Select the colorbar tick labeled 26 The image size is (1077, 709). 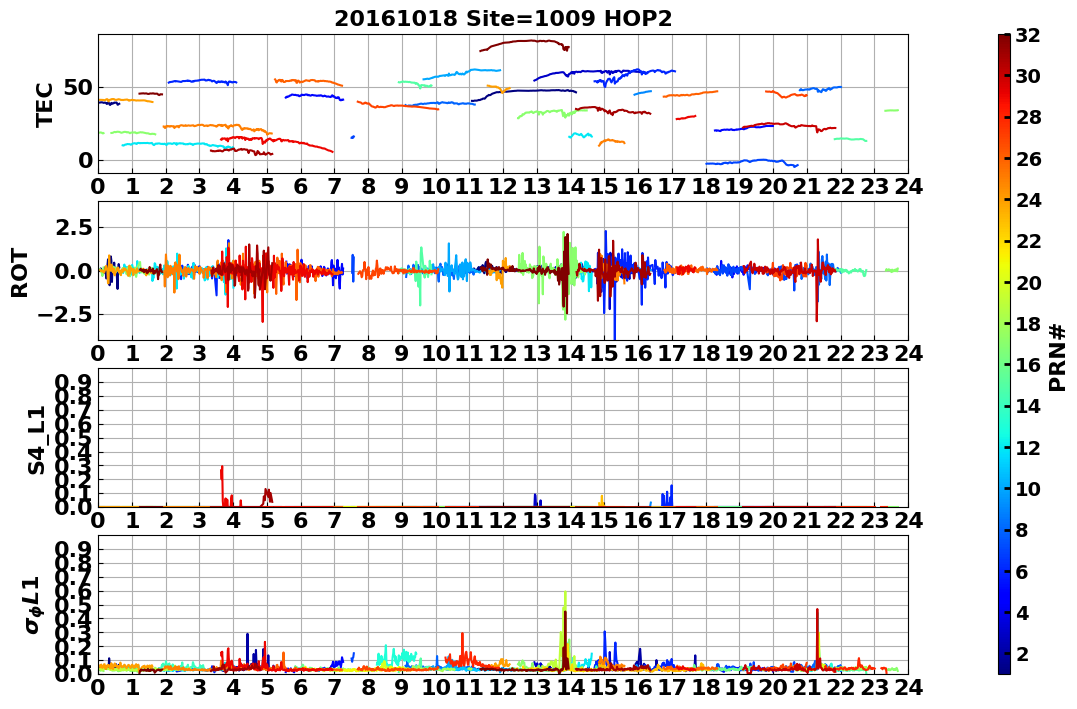1028,159
